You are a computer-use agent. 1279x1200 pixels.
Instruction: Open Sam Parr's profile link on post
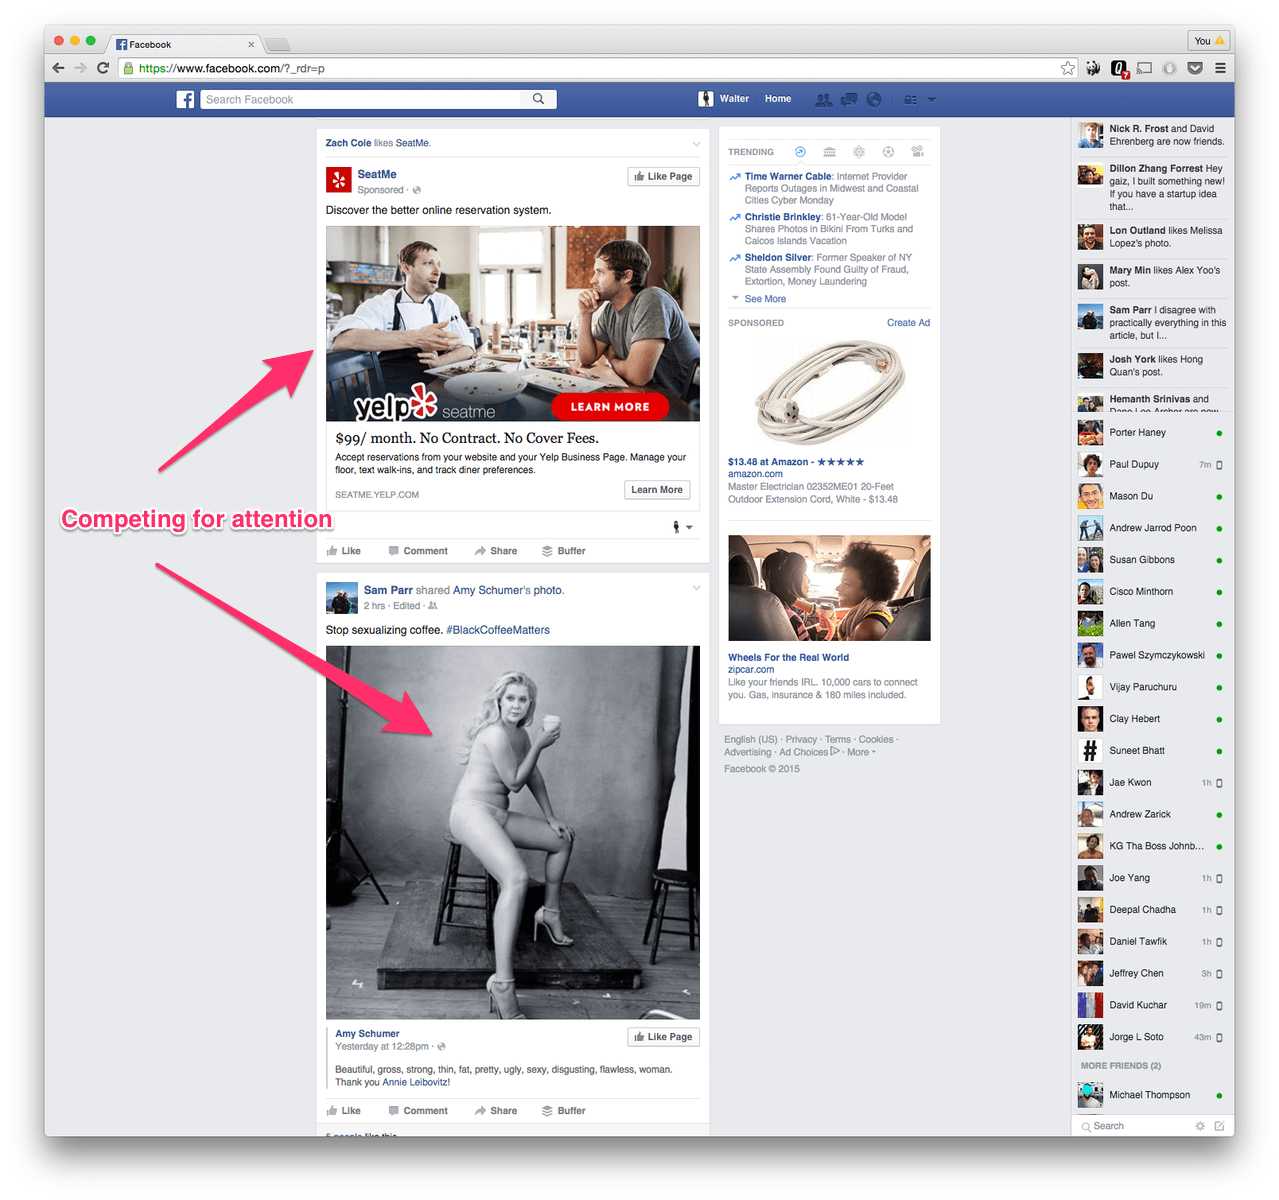point(388,590)
